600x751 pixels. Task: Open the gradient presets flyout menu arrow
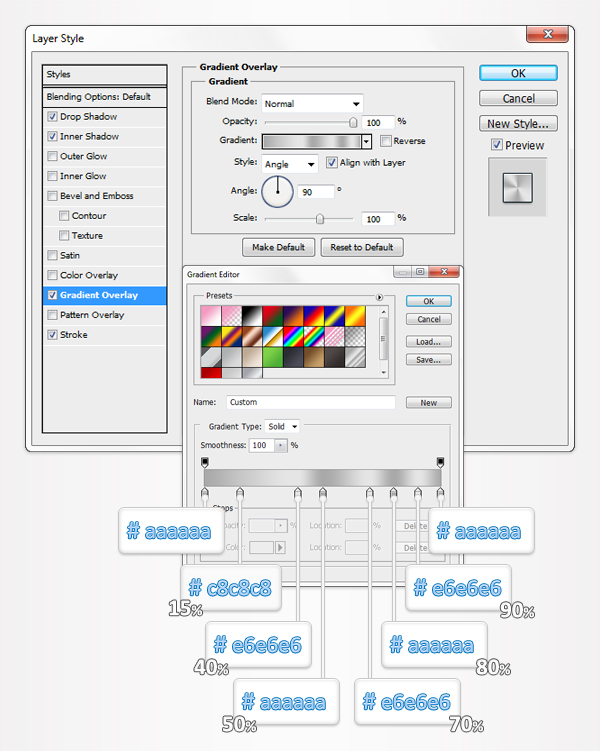coord(379,297)
